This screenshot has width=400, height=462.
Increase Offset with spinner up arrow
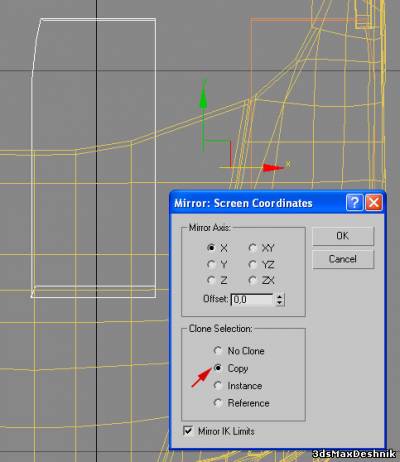point(280,296)
